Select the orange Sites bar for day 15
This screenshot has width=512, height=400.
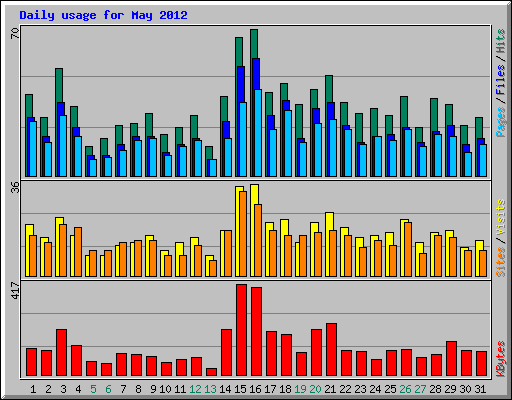pos(243,234)
